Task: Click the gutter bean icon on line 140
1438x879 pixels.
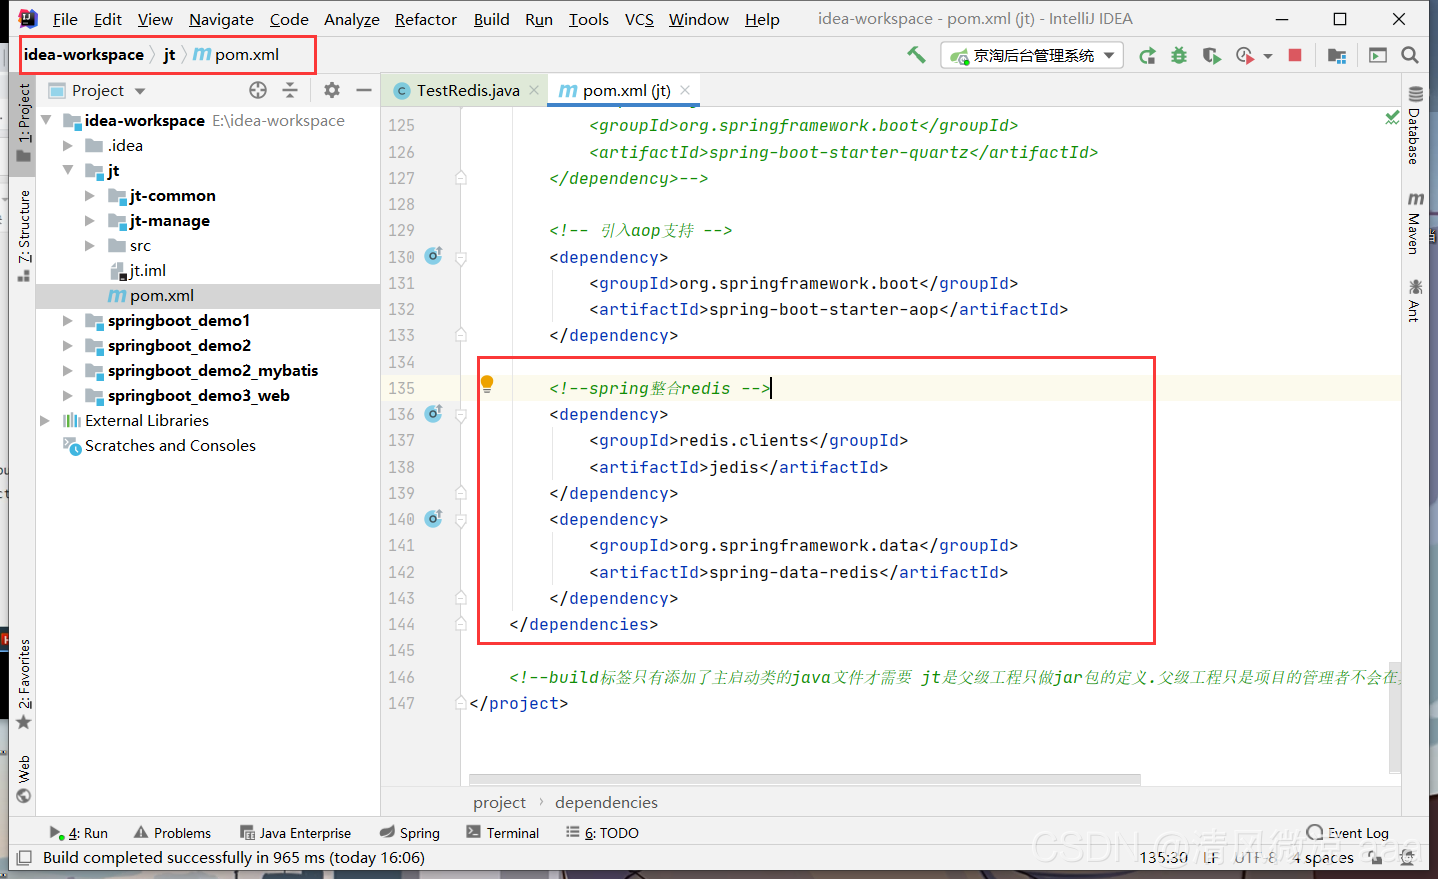Action: (x=433, y=518)
